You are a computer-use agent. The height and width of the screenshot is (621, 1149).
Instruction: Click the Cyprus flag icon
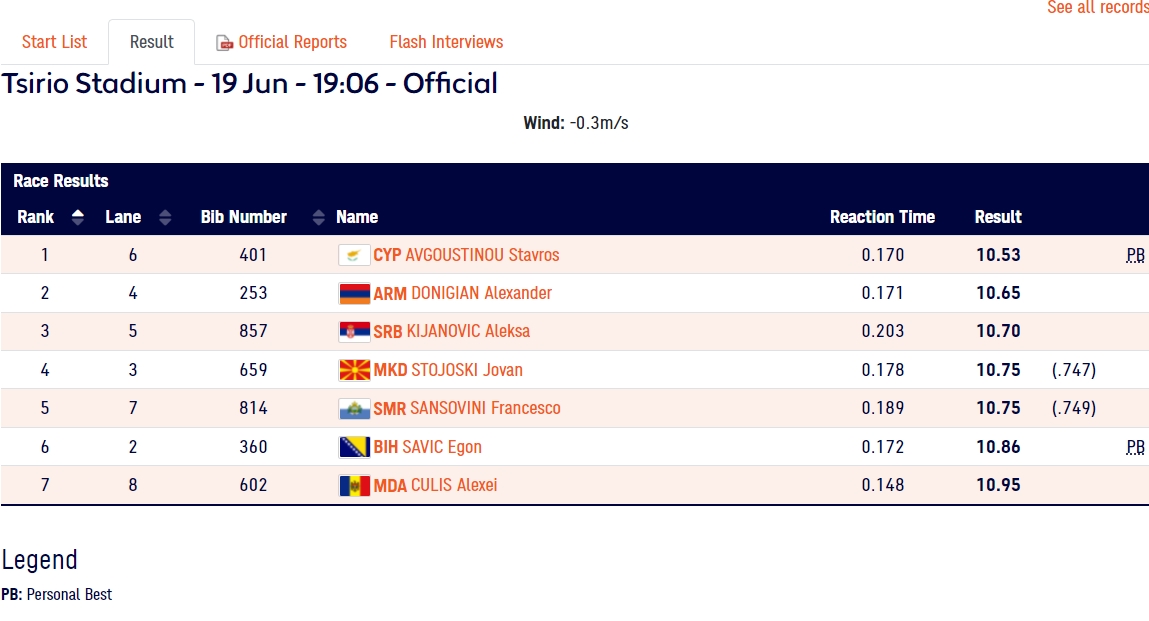tap(354, 255)
